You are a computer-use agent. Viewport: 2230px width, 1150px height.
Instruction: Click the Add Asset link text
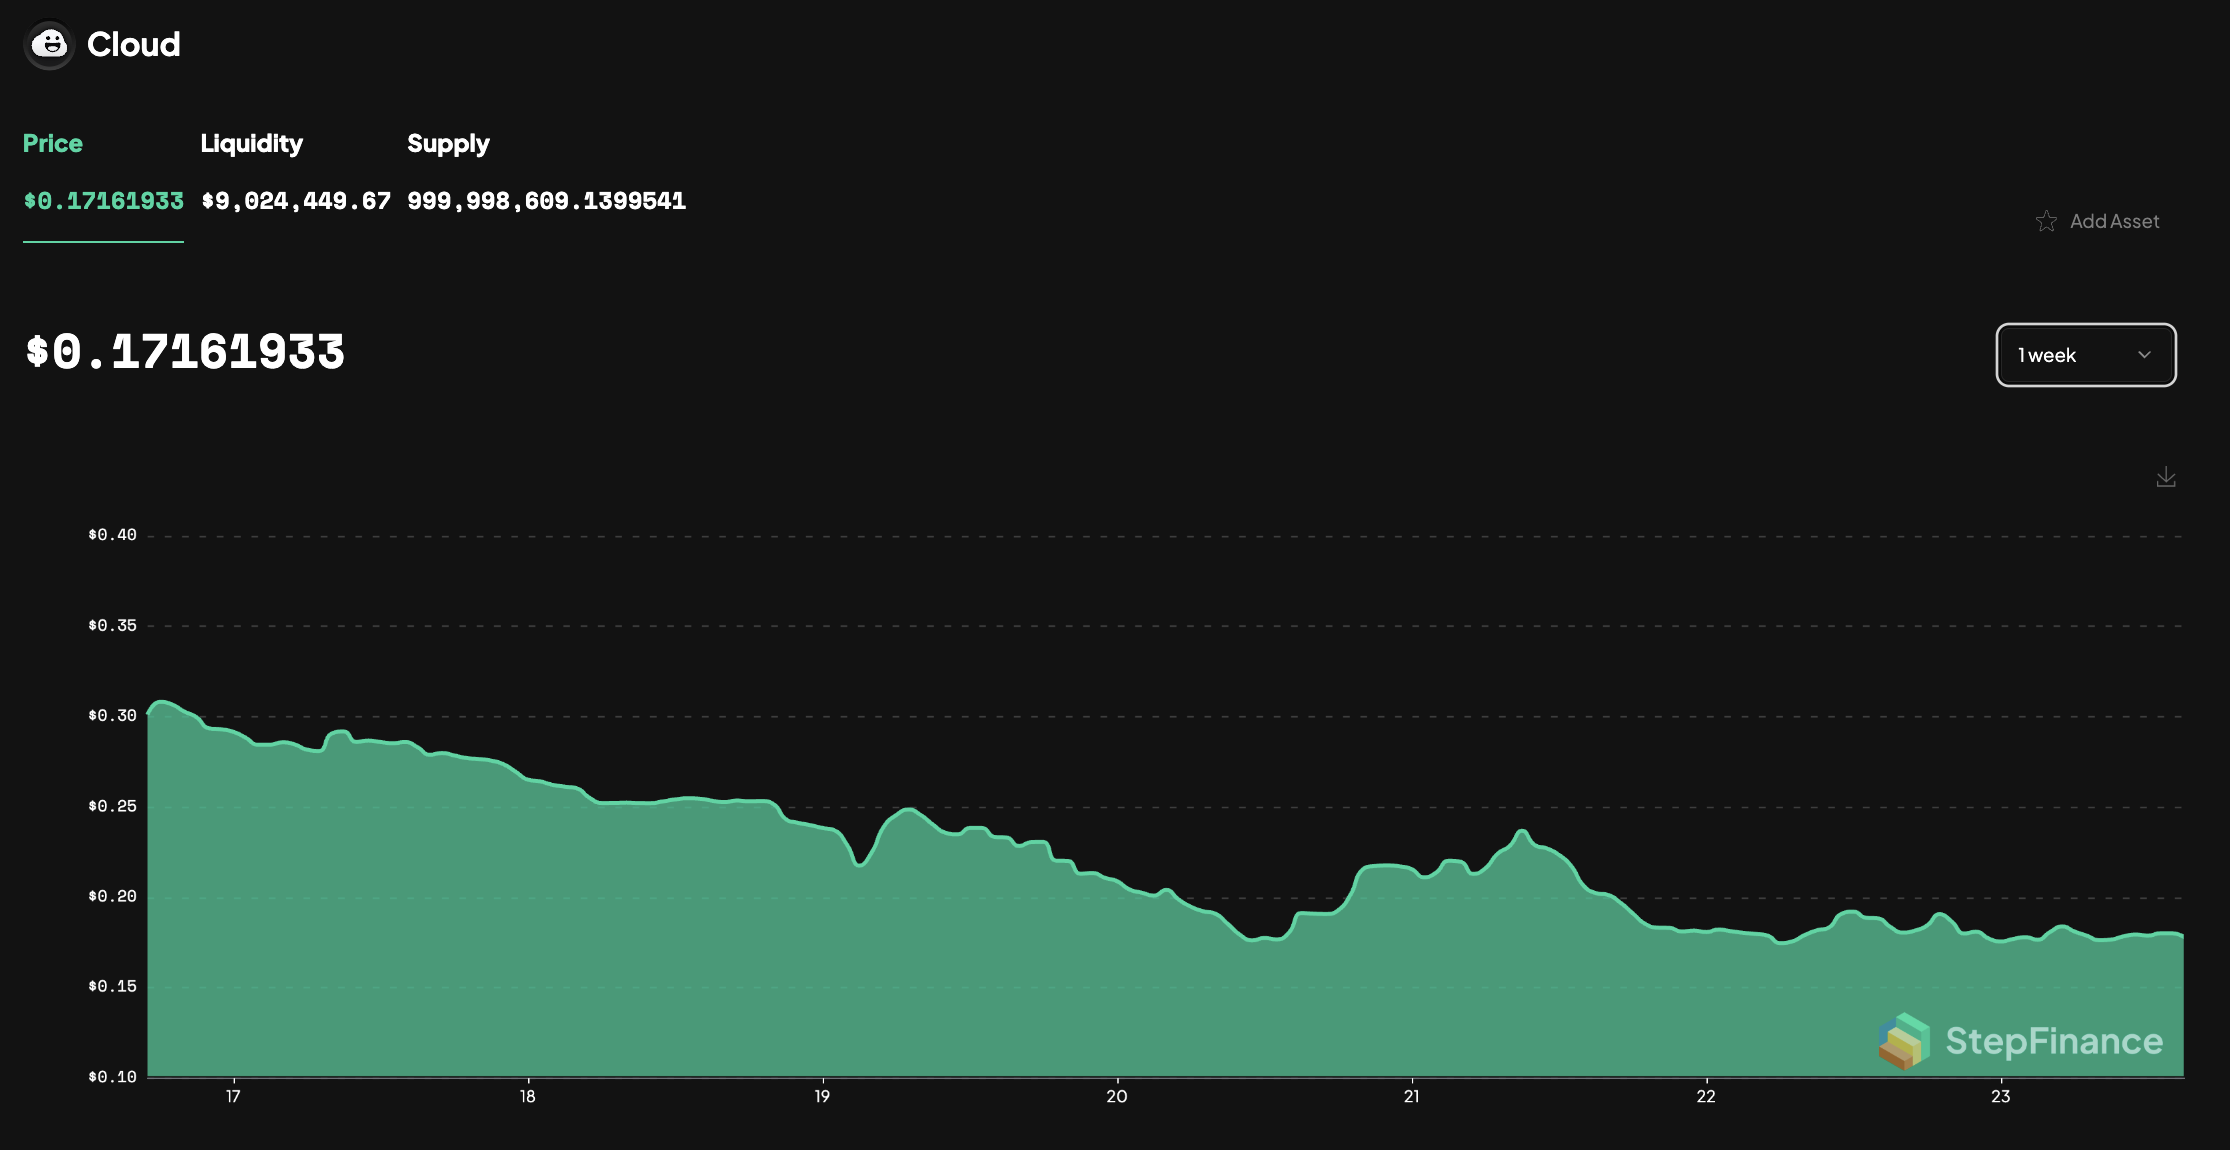[x=2114, y=221]
